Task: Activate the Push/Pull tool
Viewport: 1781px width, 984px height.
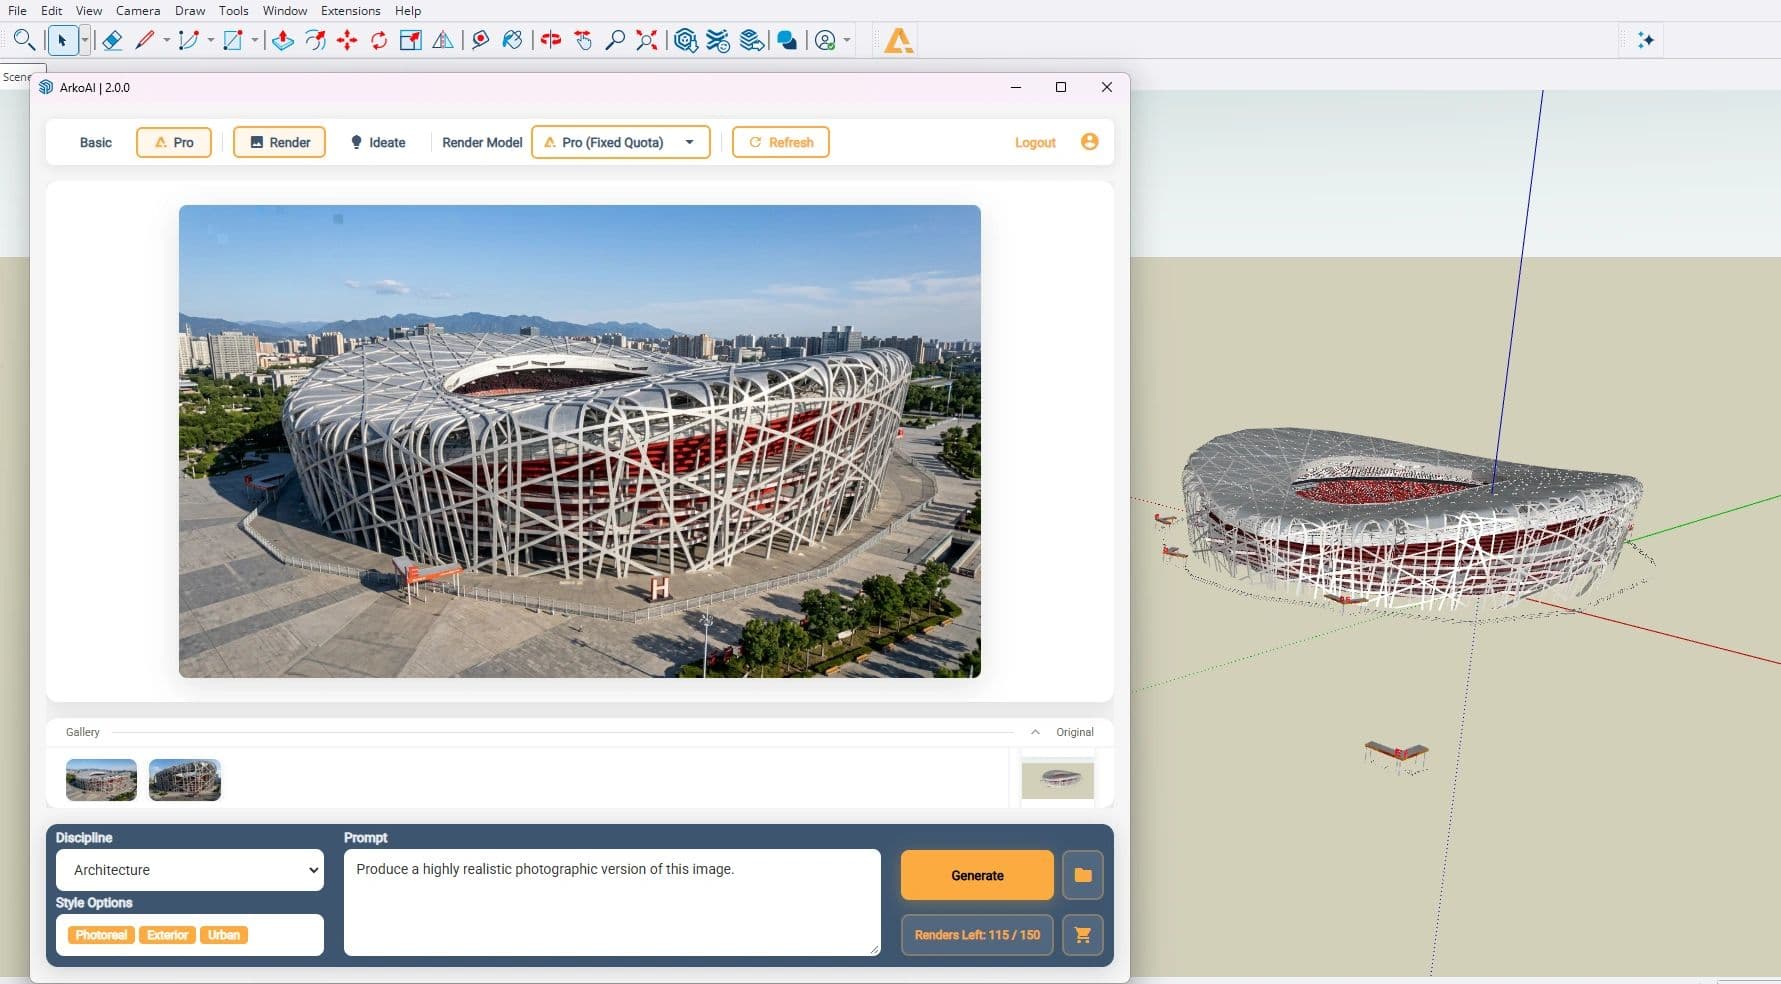Action: coord(283,40)
